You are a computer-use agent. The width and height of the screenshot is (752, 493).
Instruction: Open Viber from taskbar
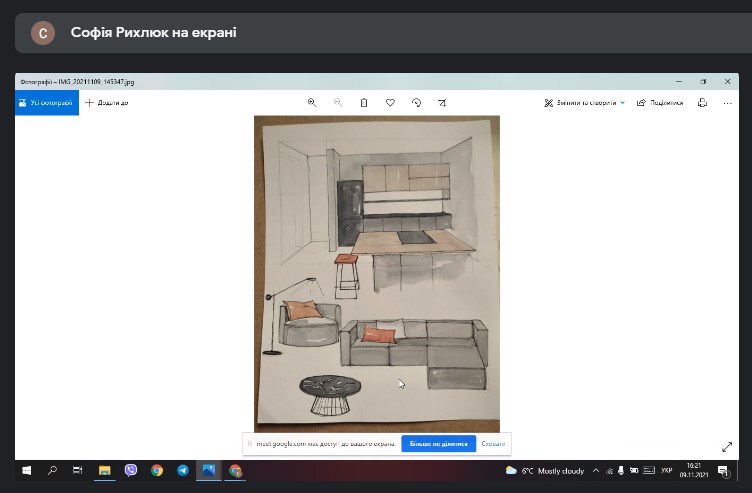[130, 470]
